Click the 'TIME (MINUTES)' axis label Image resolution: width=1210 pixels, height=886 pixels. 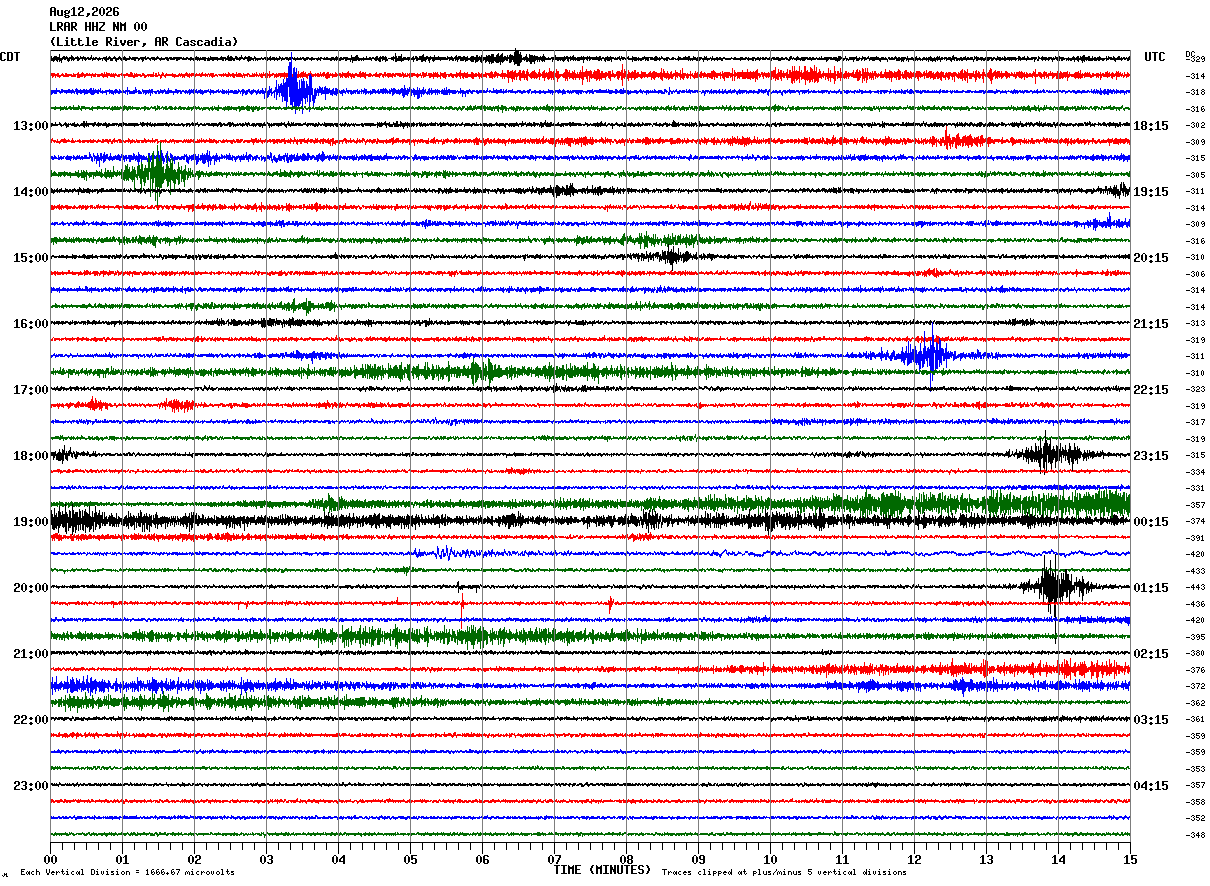(x=602, y=870)
